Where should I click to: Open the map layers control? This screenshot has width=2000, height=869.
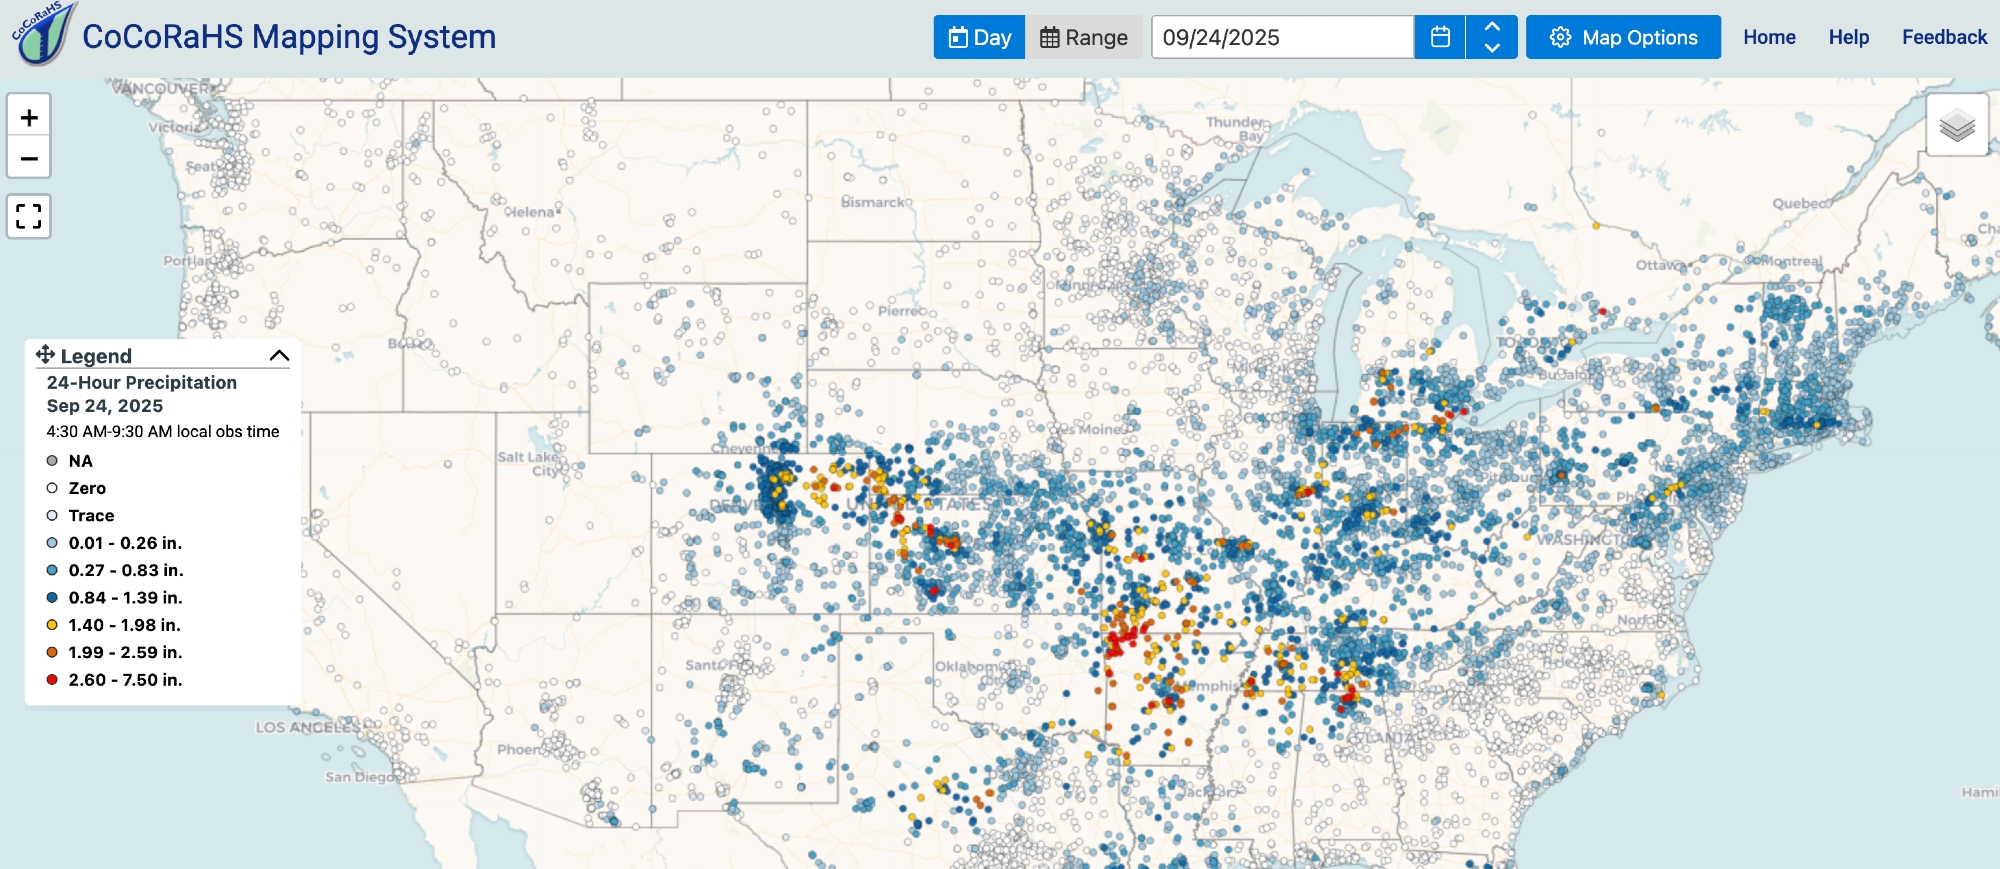[1956, 126]
